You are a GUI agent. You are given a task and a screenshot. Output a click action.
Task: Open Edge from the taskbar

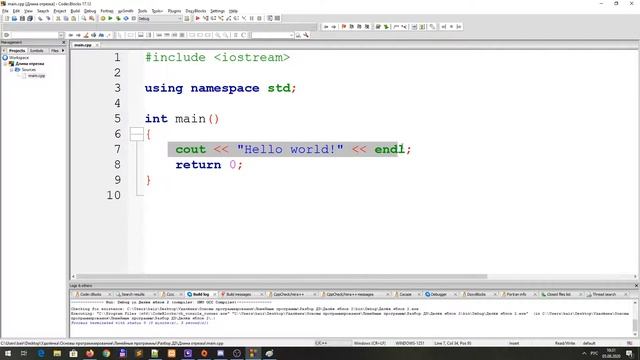point(41,353)
